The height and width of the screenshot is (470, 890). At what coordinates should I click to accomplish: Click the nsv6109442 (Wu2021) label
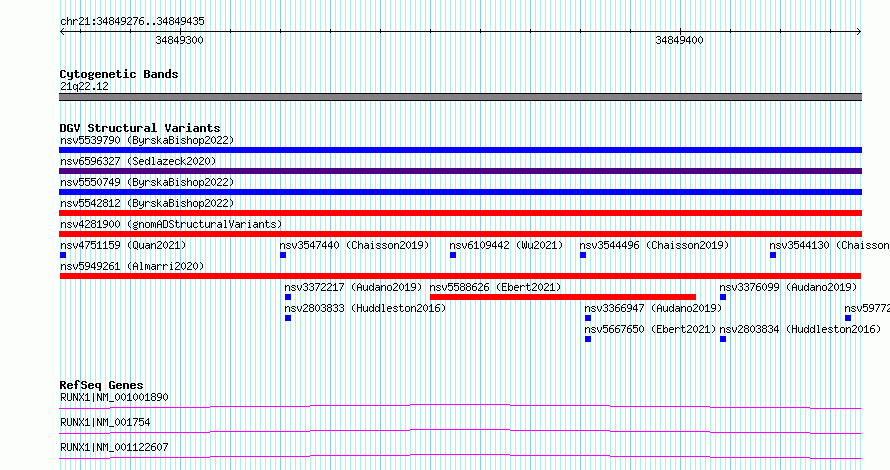tap(506, 245)
